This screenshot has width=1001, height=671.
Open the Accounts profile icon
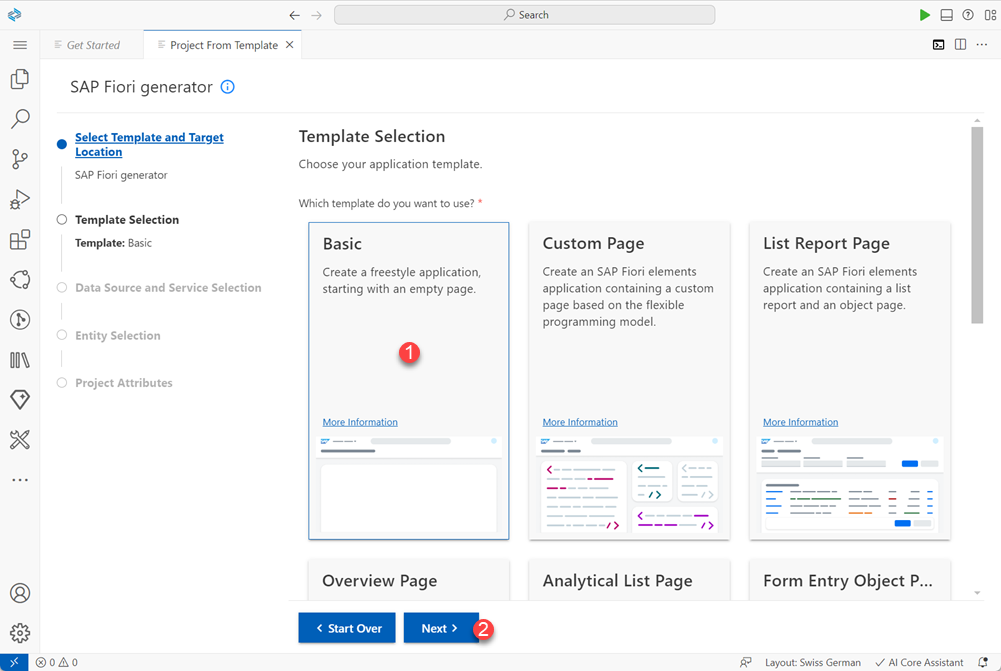(x=20, y=593)
